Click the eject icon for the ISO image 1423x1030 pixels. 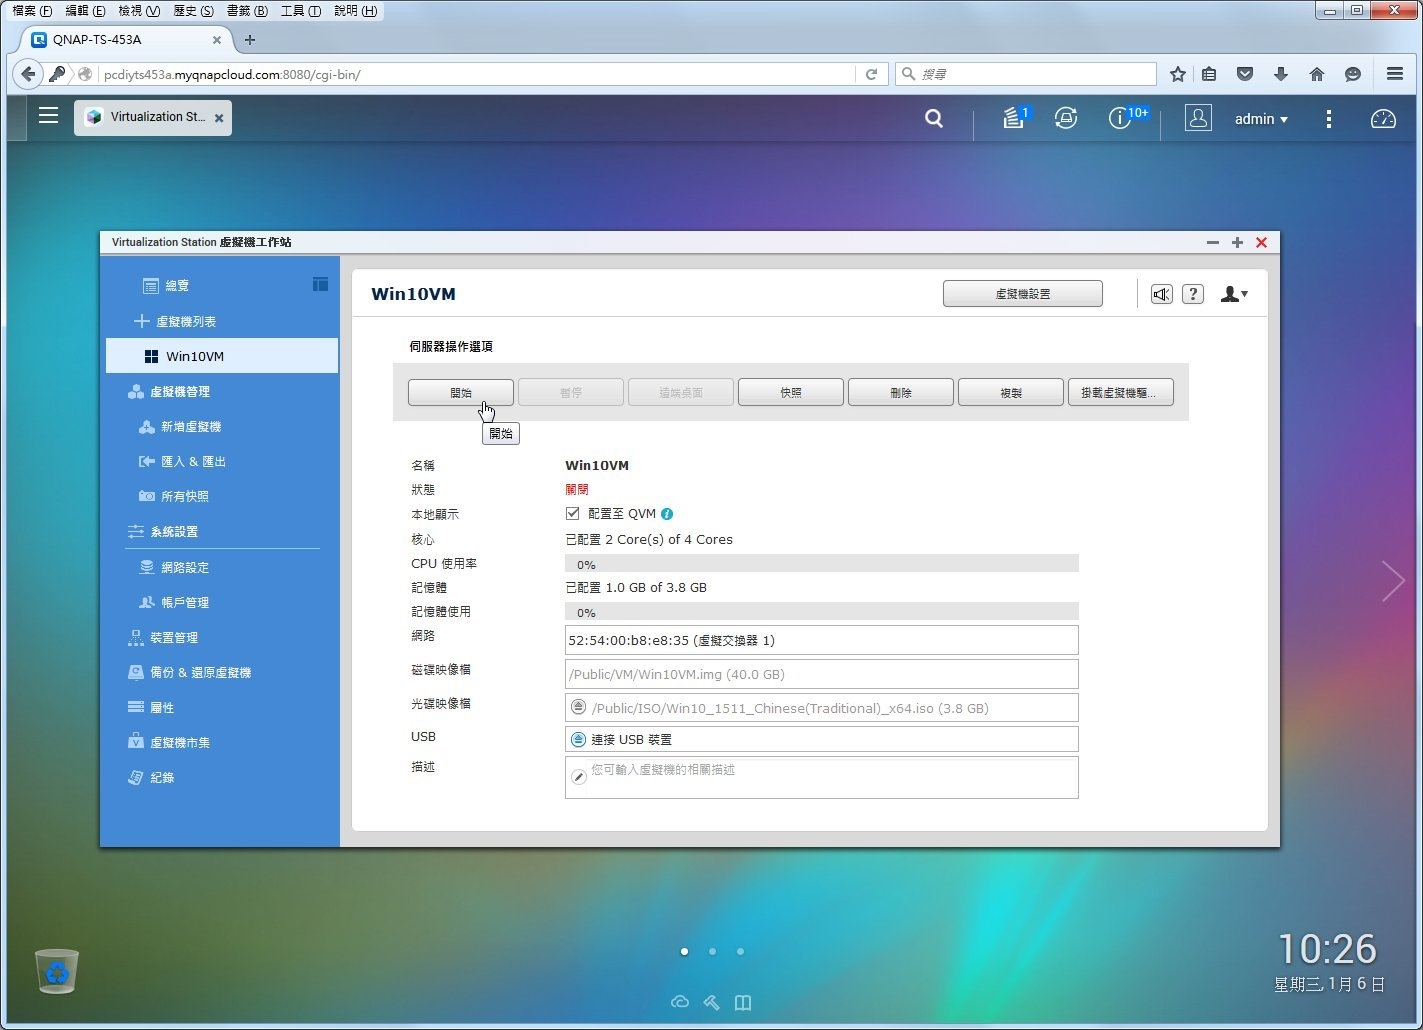[x=578, y=707]
